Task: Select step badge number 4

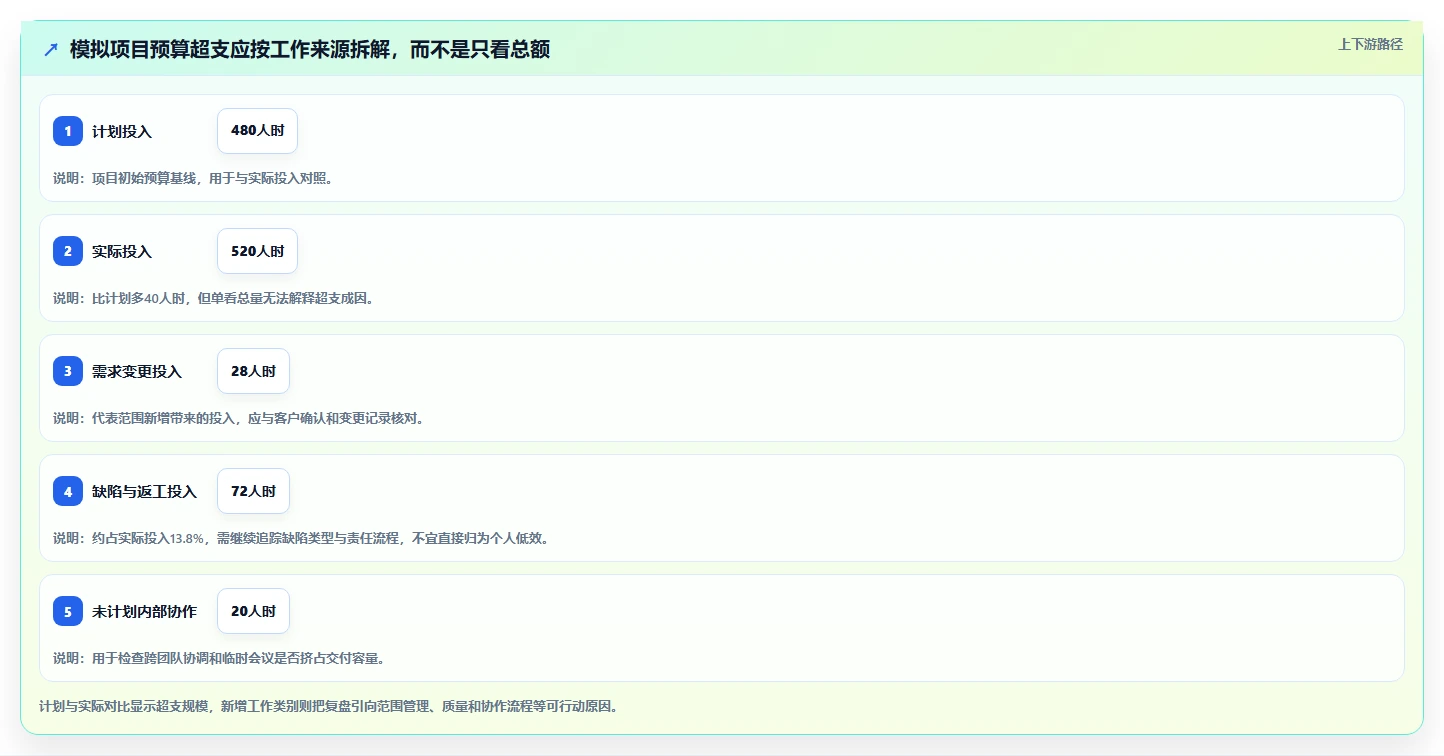Action: pos(68,491)
